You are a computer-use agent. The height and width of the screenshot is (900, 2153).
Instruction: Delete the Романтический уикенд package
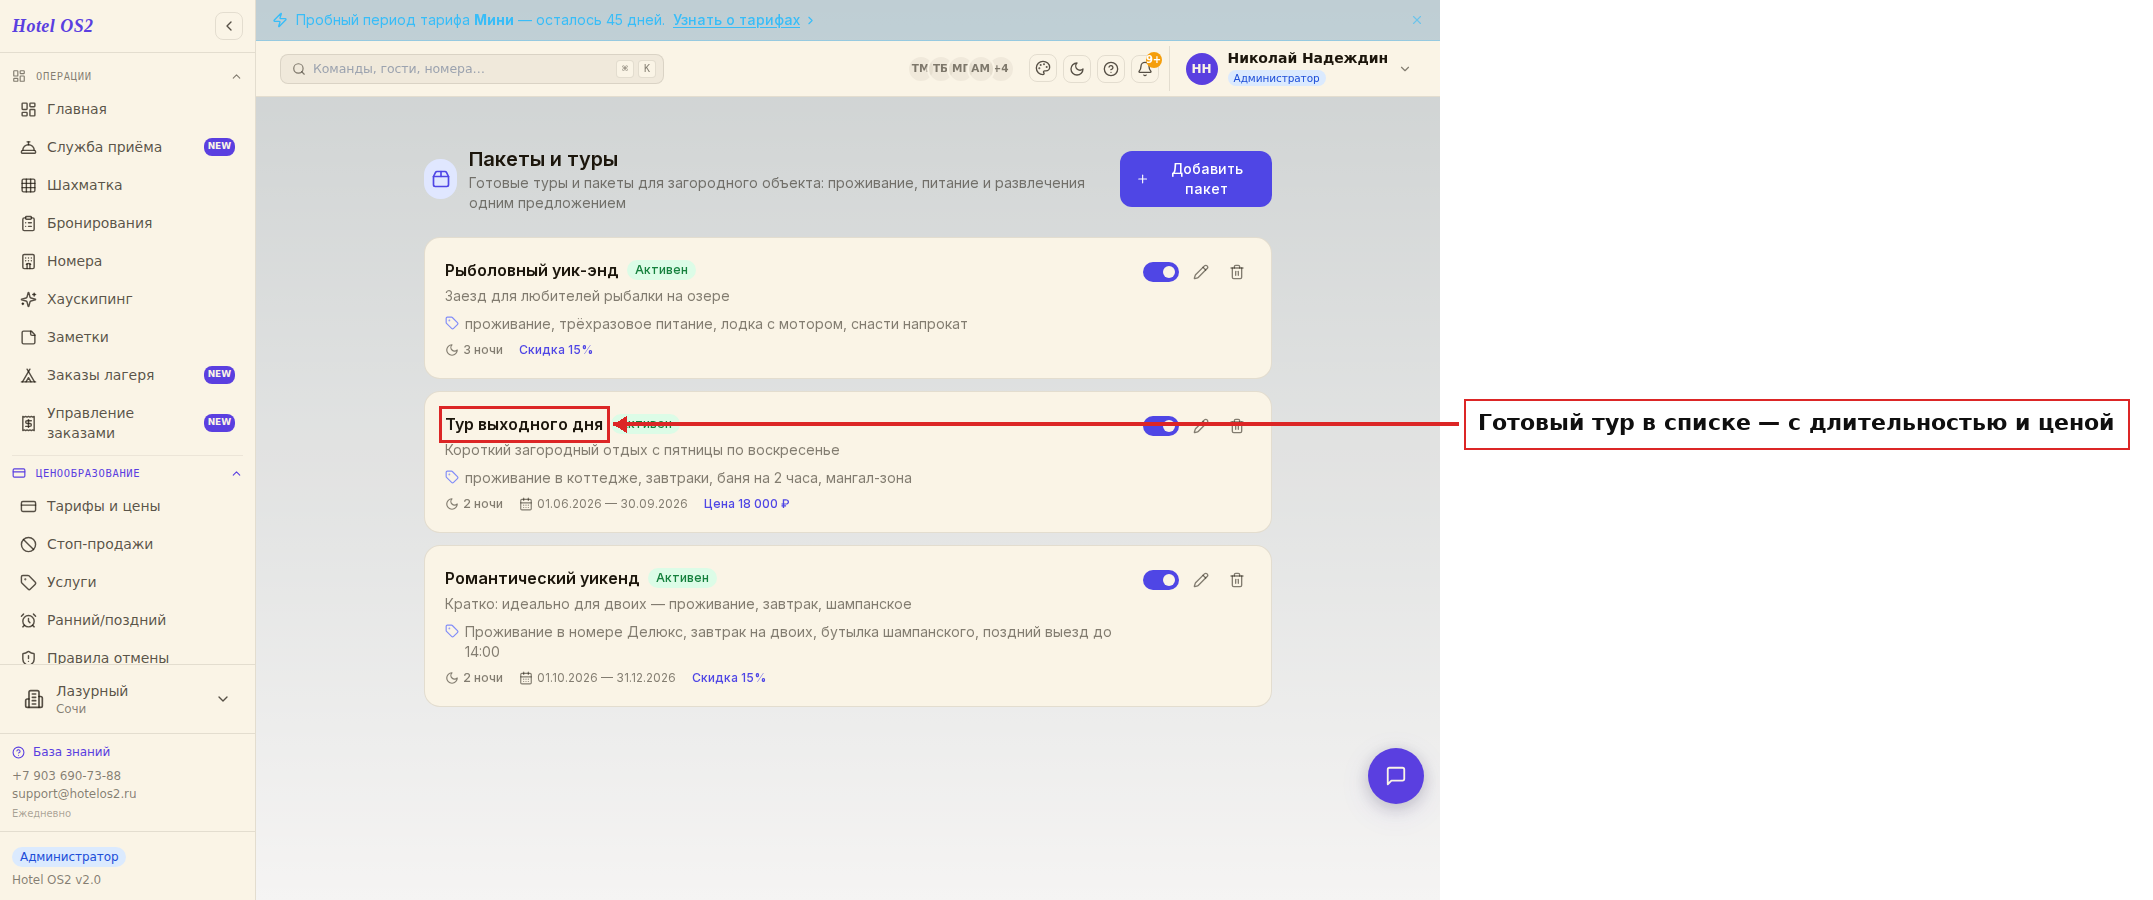tap(1237, 580)
